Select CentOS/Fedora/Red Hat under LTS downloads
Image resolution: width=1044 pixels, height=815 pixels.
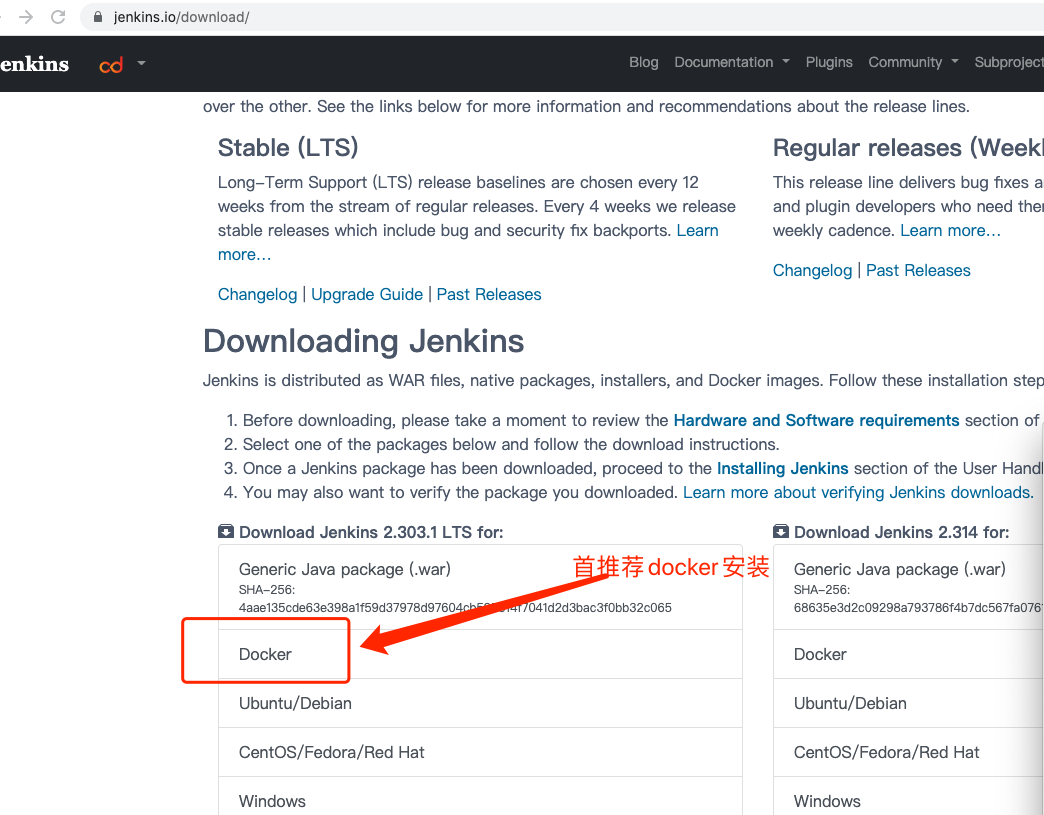(480, 752)
